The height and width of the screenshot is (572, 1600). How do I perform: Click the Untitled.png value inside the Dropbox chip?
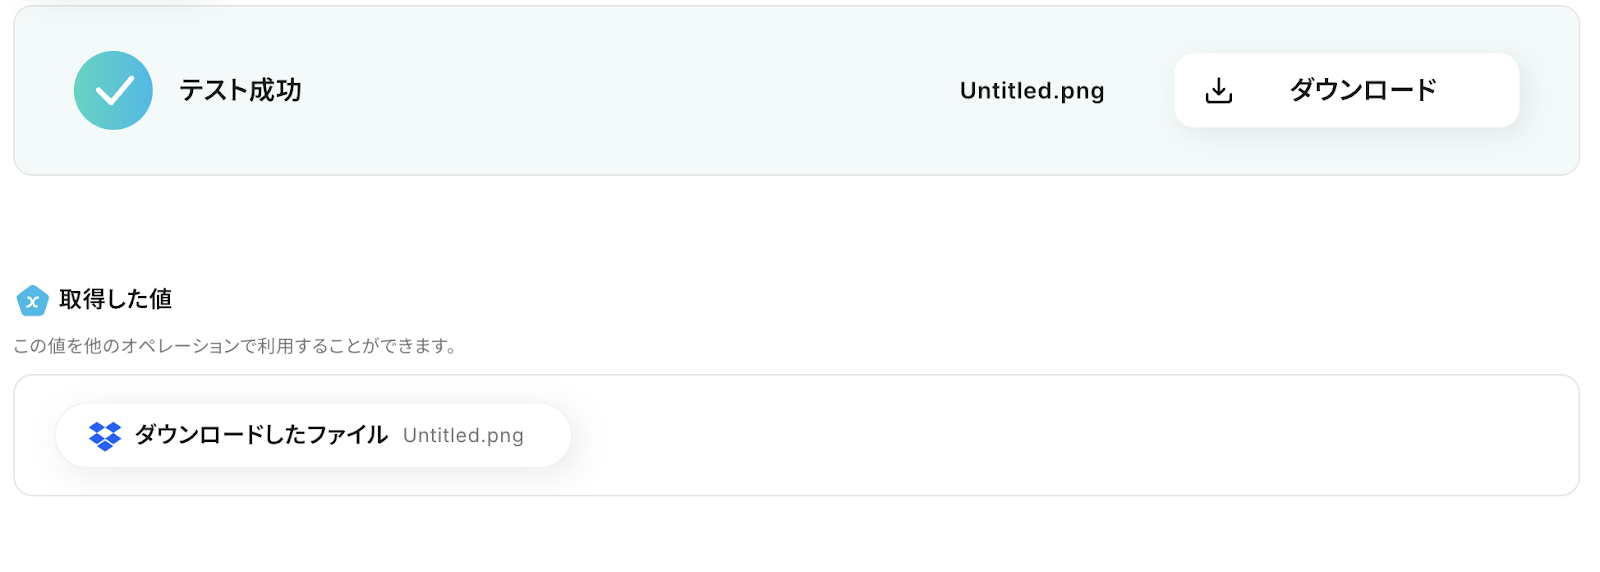[463, 436]
